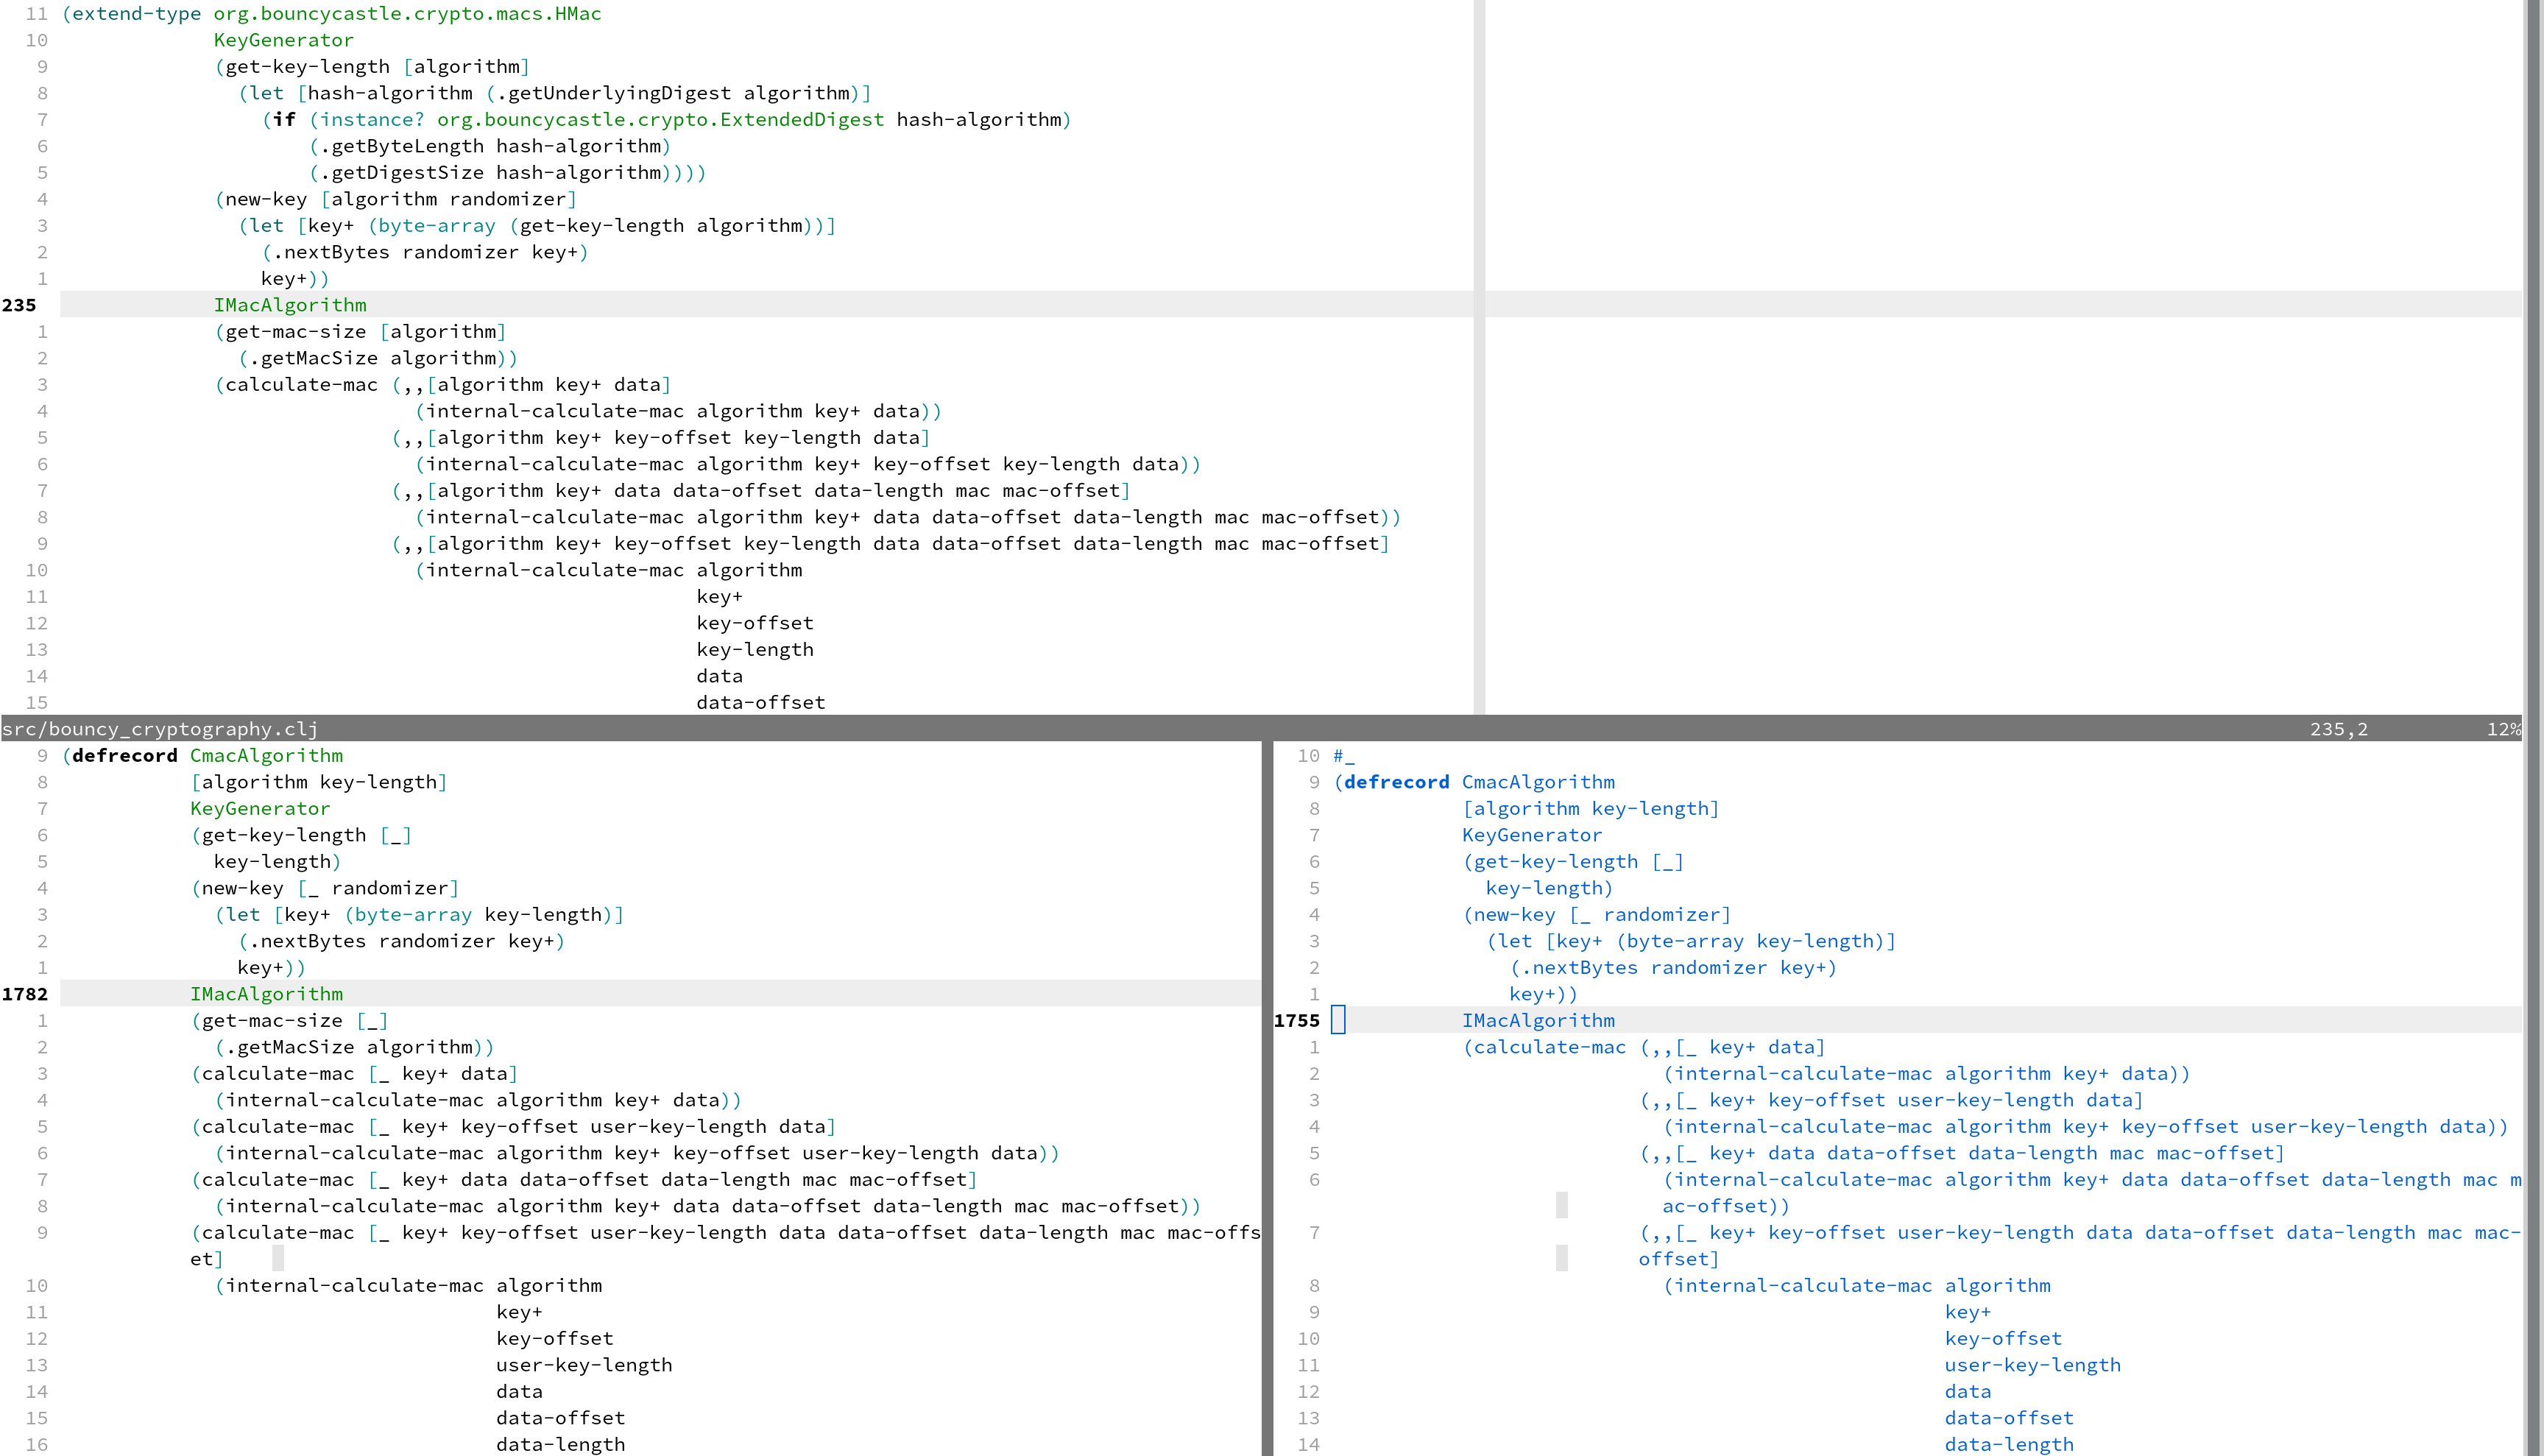2544x1456 pixels.
Task: Click data-length on relative line 16 of green split
Action: [561, 1444]
